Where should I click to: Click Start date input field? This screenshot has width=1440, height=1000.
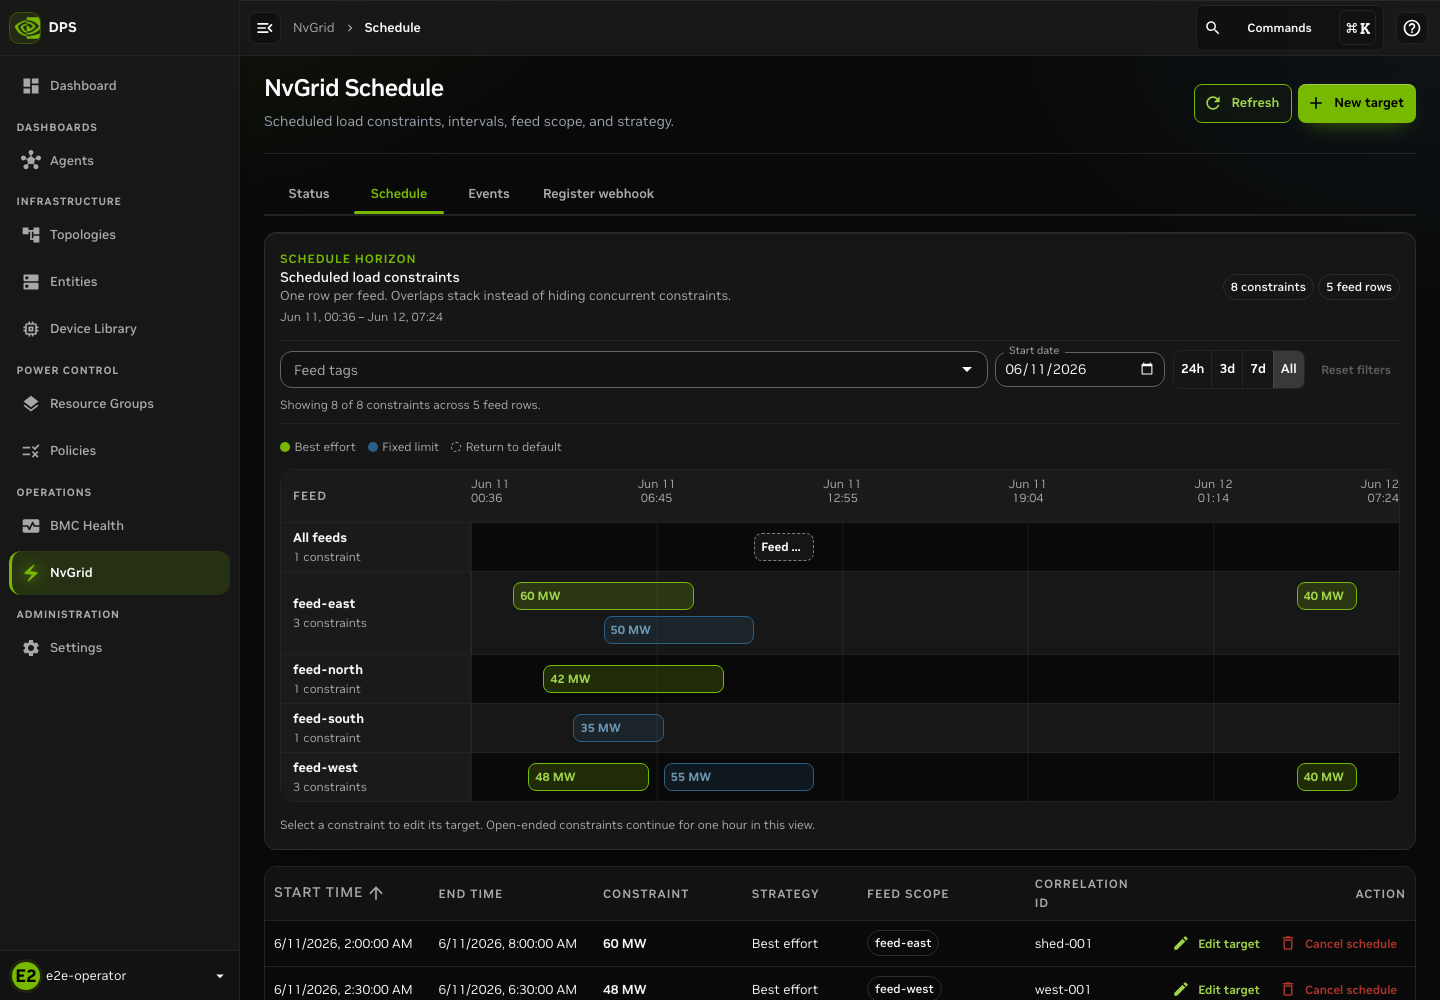click(x=1080, y=370)
